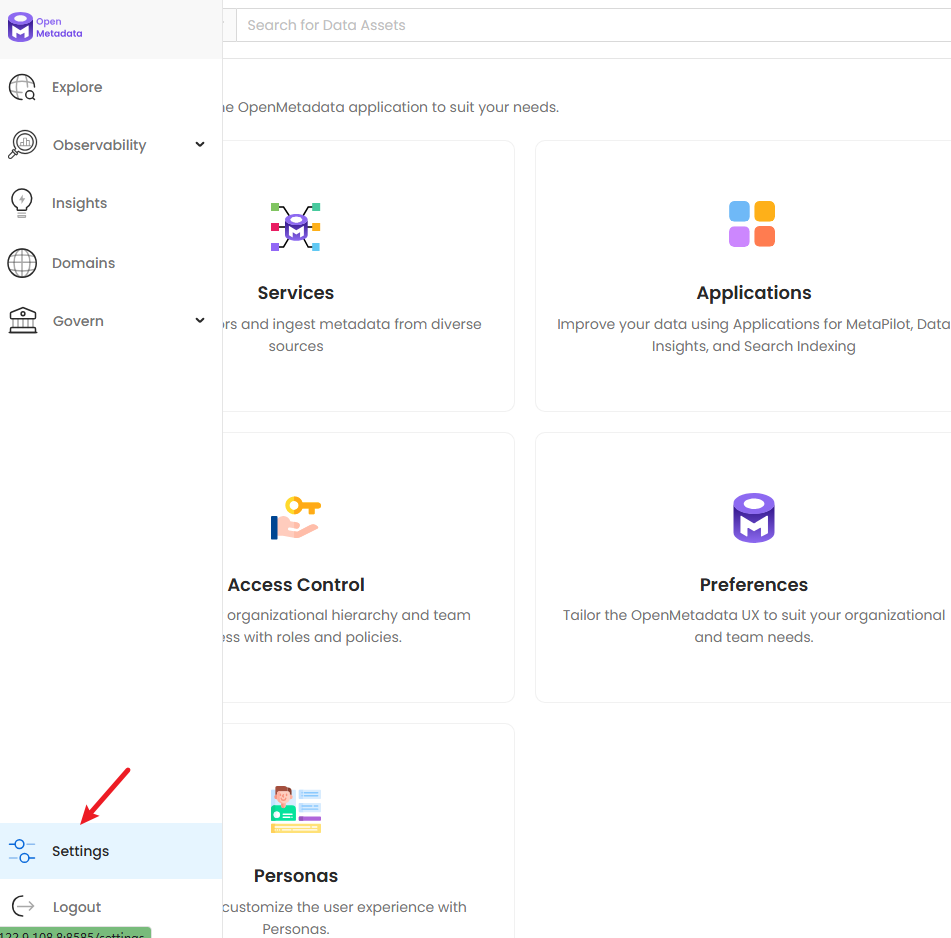
Task: Click the OpenMetadata logo icon
Action: [x=20, y=28]
